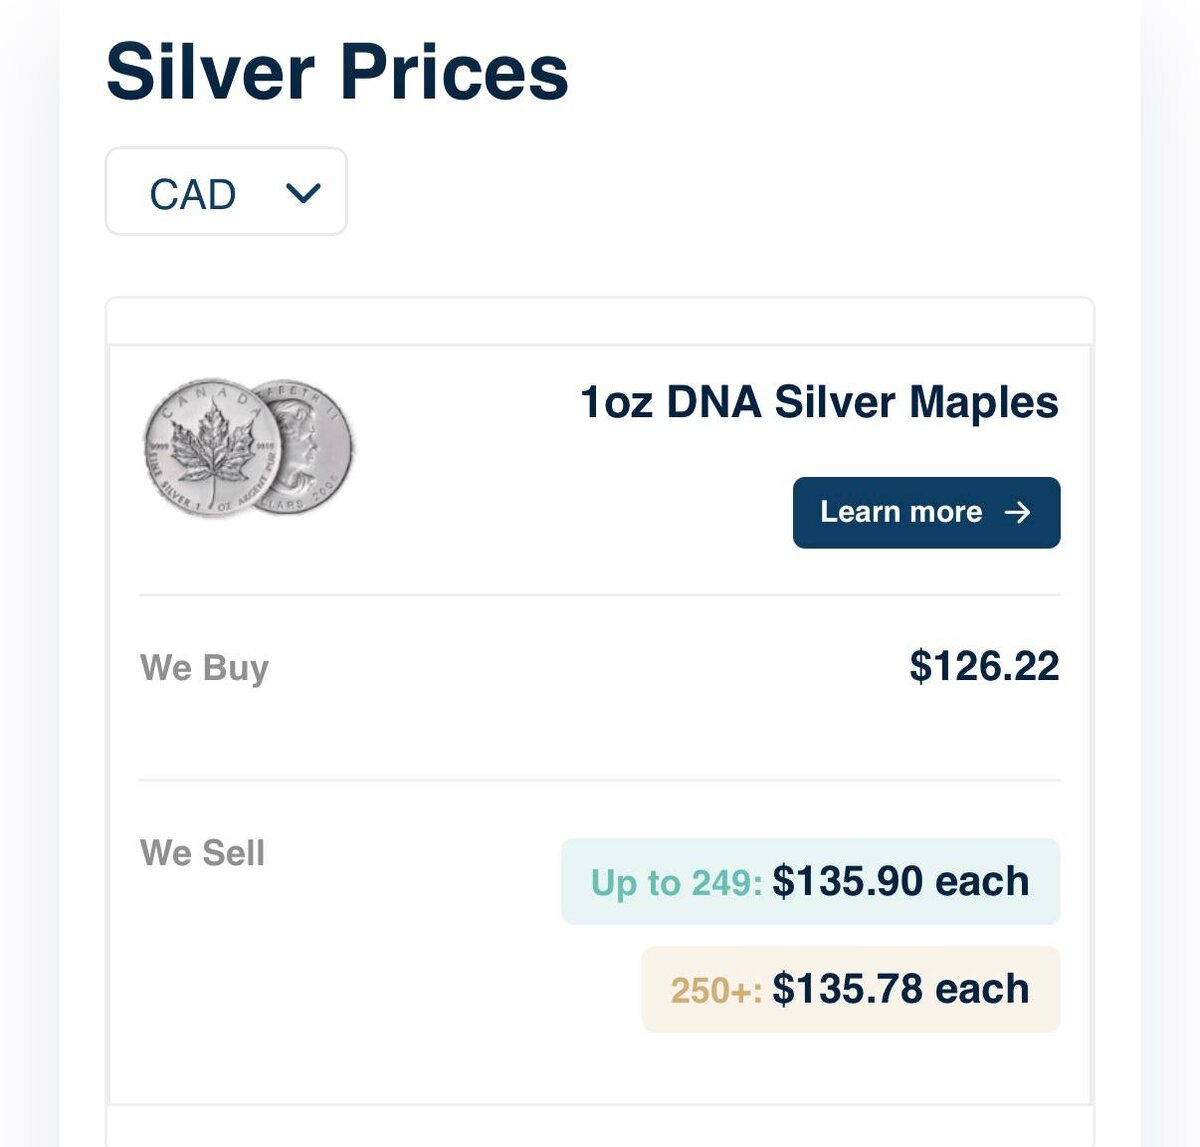
Task: Click the gold '250+:' quantity label
Action: pos(716,990)
